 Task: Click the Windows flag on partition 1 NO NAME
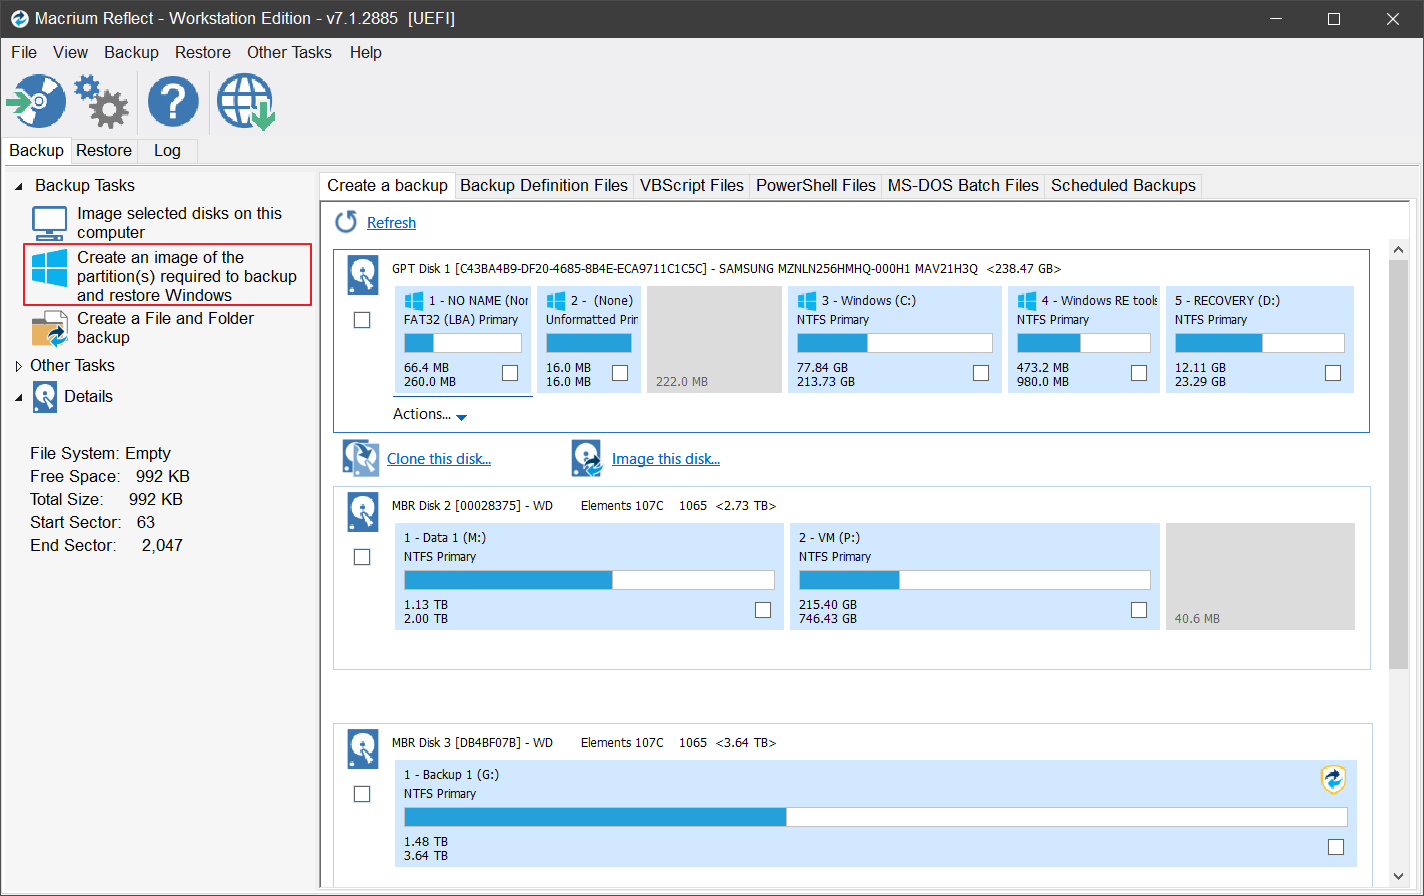pyautogui.click(x=414, y=300)
